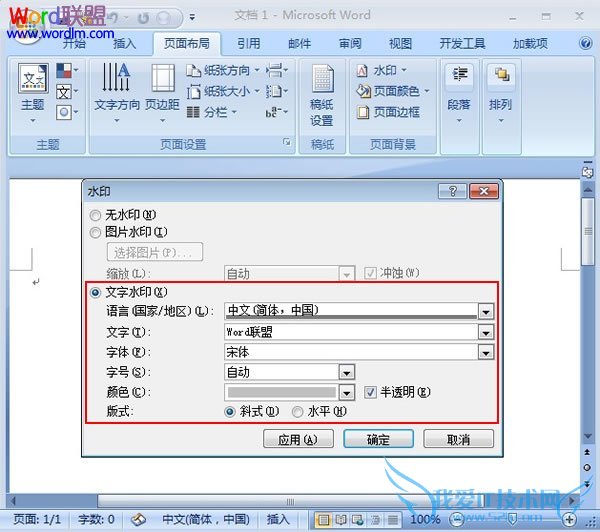Open theme effects icon
This screenshot has height=532, width=600.
click(67, 112)
